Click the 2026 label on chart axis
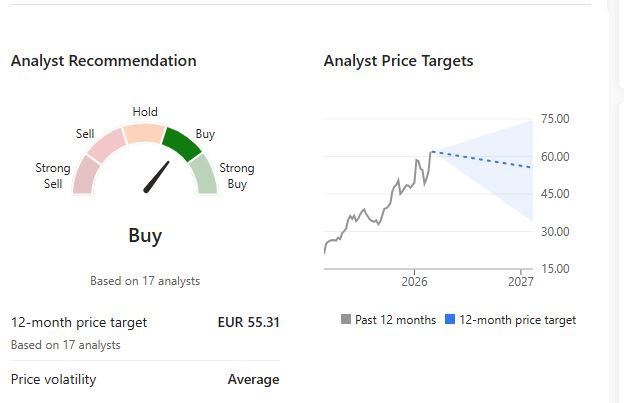Viewport: 624px width, 403px height. [x=414, y=281]
